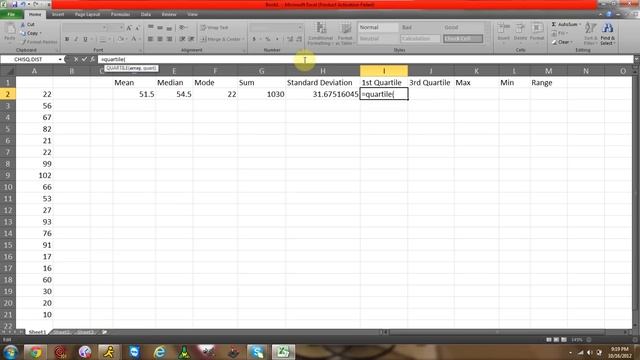Align text right
Viewport: 640px width, 360px height.
(x=169, y=39)
